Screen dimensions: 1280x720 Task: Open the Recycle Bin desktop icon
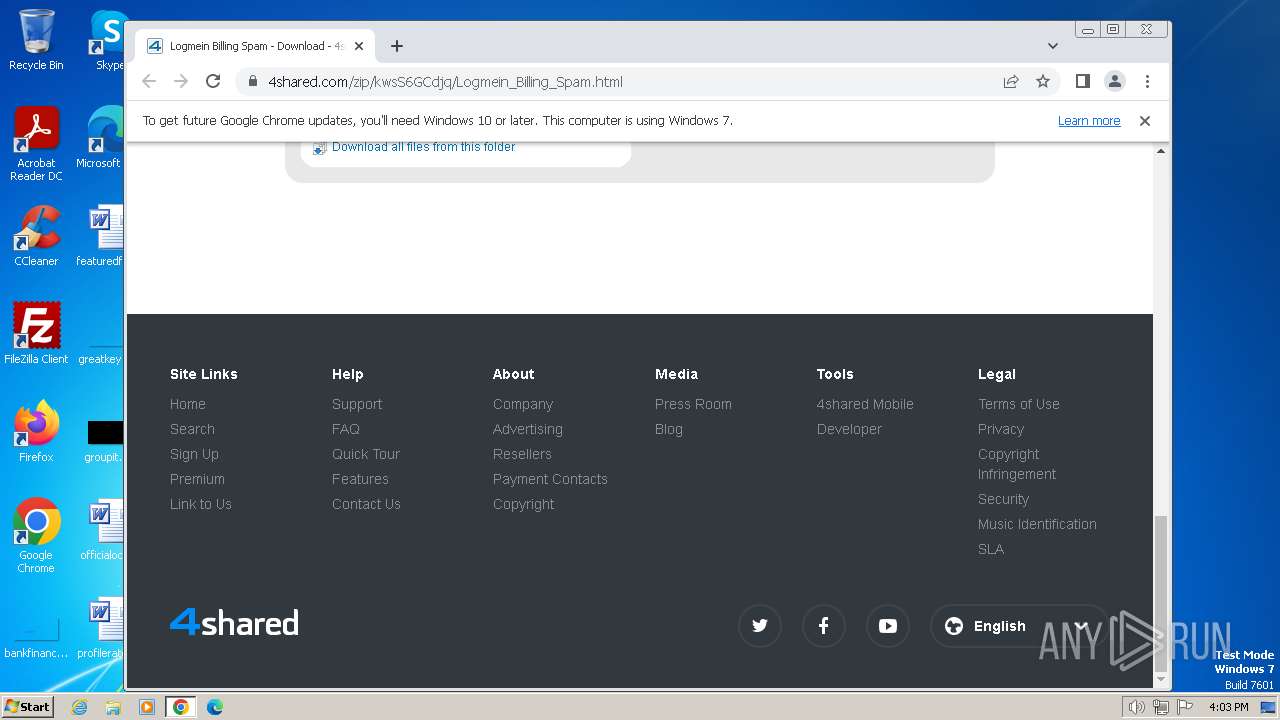click(x=36, y=40)
